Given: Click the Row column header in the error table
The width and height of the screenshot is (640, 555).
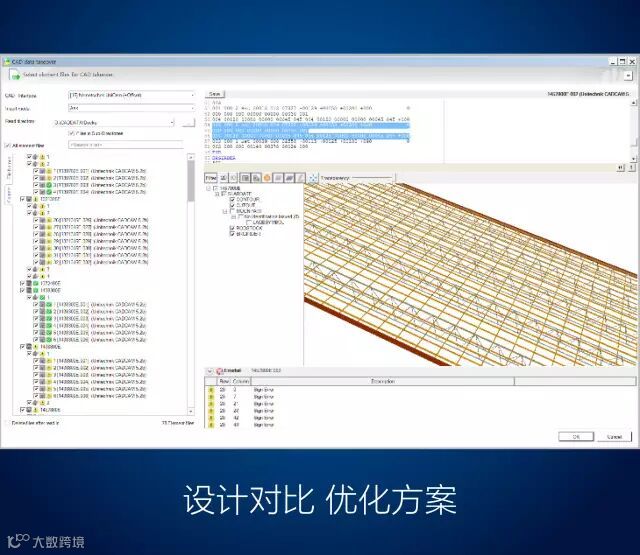Looking at the screenshot, I should click(x=224, y=381).
